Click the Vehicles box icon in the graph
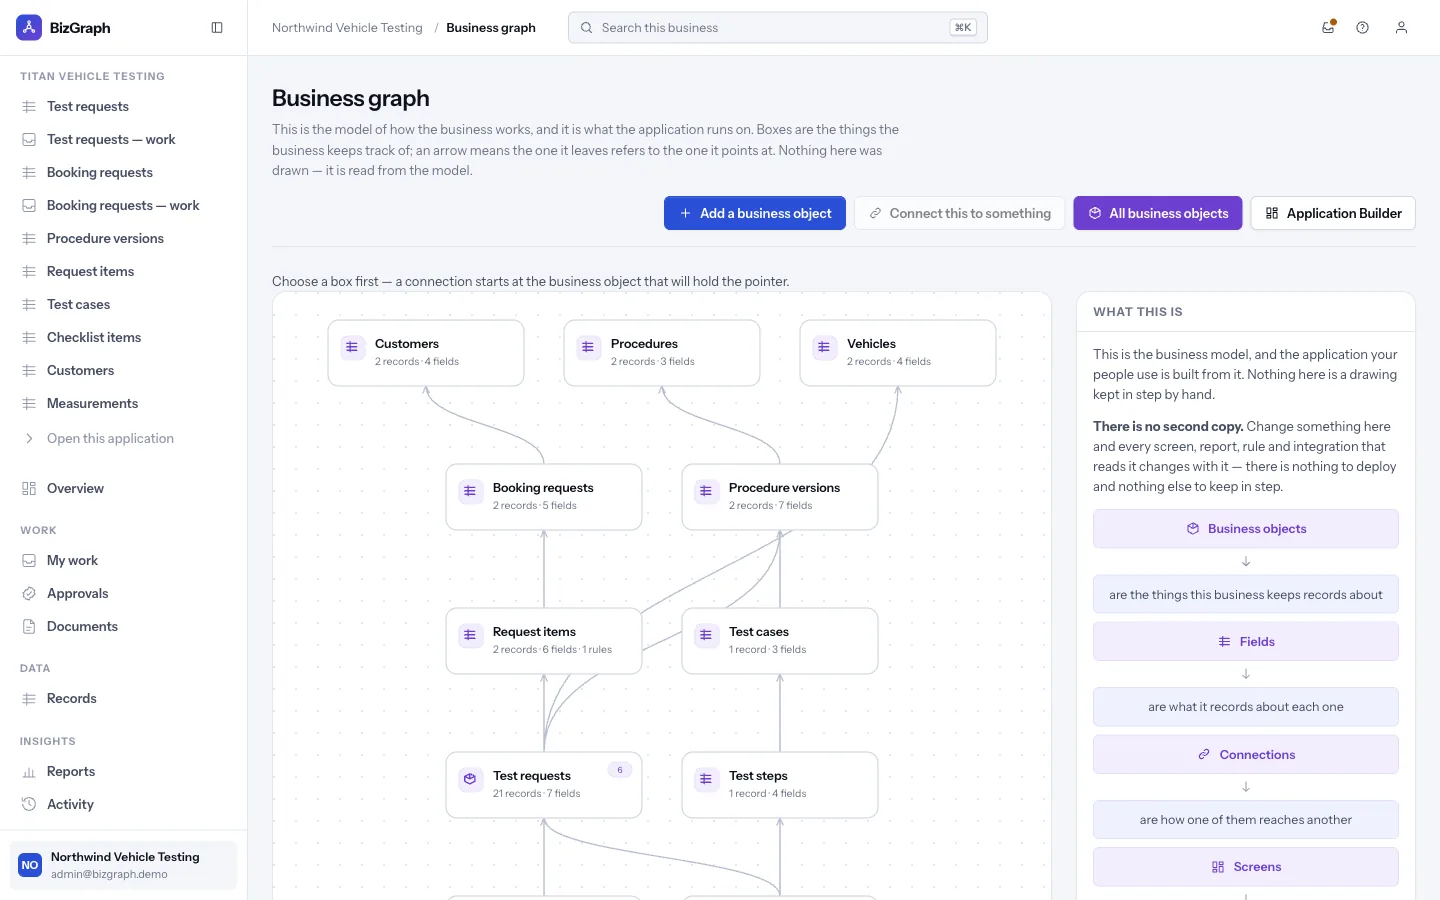 point(824,348)
